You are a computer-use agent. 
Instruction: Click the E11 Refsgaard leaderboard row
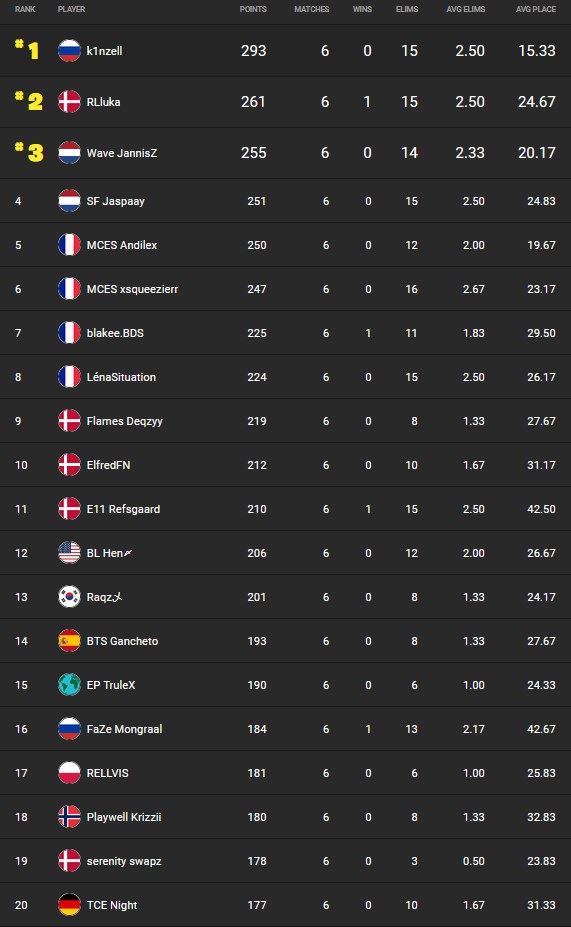tap(286, 509)
